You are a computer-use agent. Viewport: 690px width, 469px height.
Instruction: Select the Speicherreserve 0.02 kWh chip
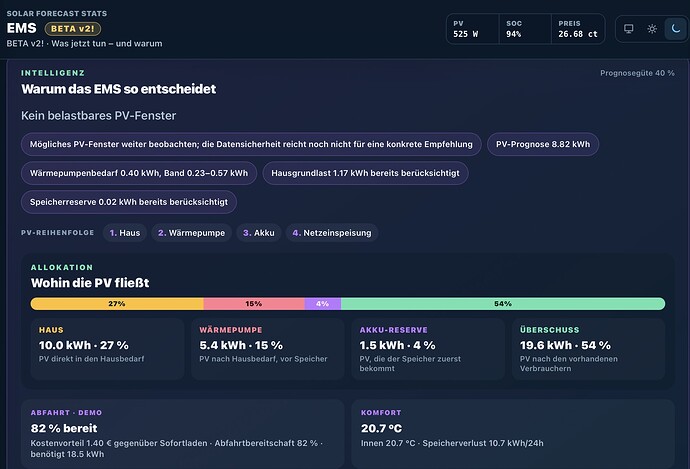point(128,202)
